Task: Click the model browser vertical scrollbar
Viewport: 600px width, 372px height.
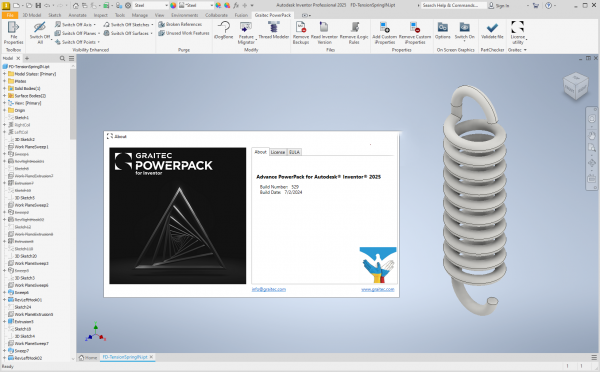Action: coord(73,104)
